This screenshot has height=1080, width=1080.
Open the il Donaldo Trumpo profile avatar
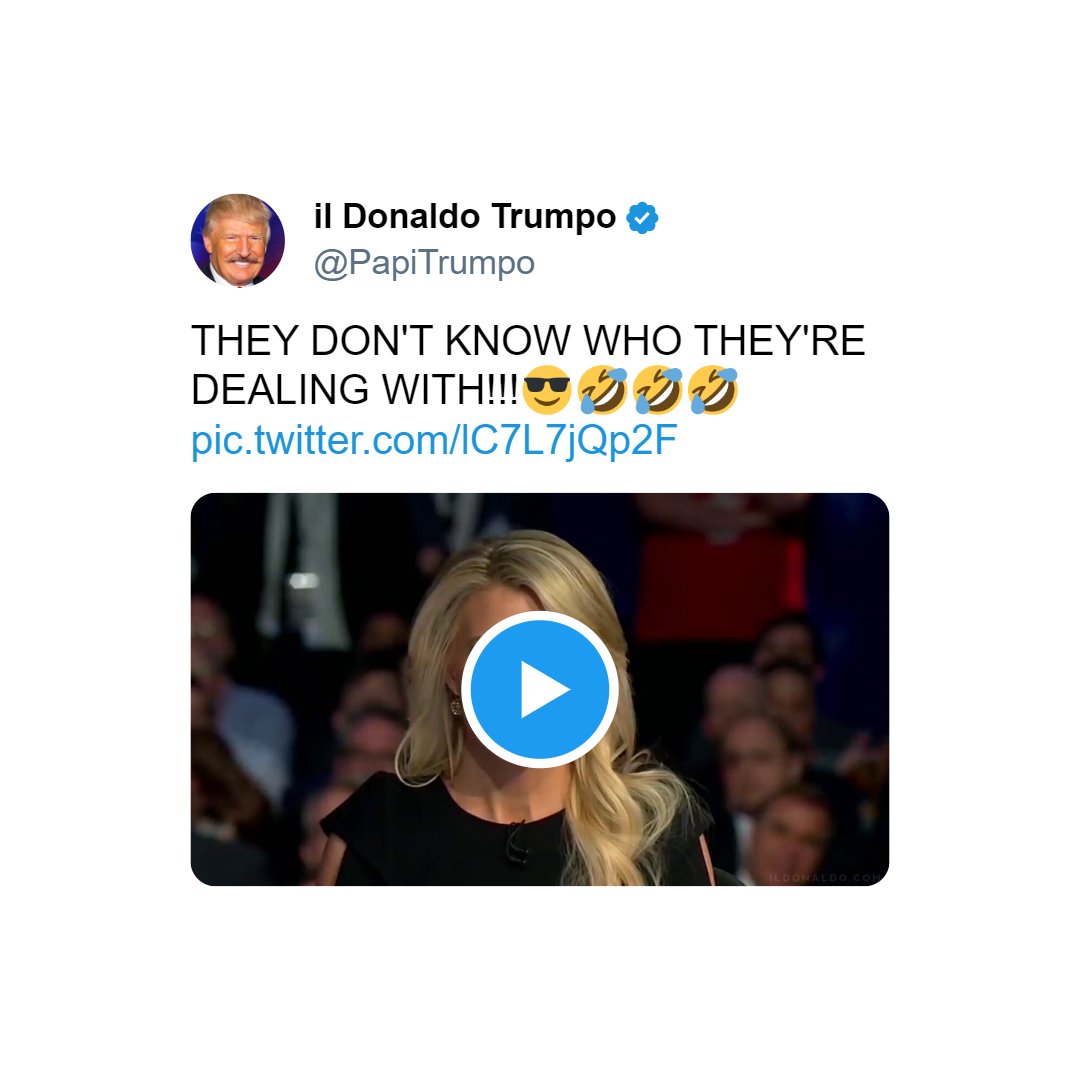(238, 240)
